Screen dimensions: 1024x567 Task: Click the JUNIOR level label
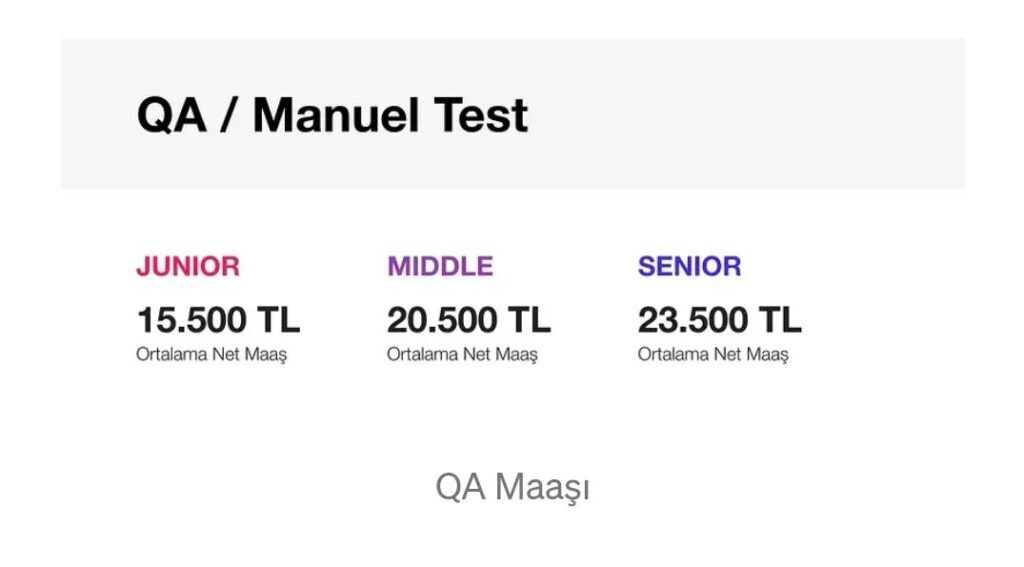(x=188, y=267)
